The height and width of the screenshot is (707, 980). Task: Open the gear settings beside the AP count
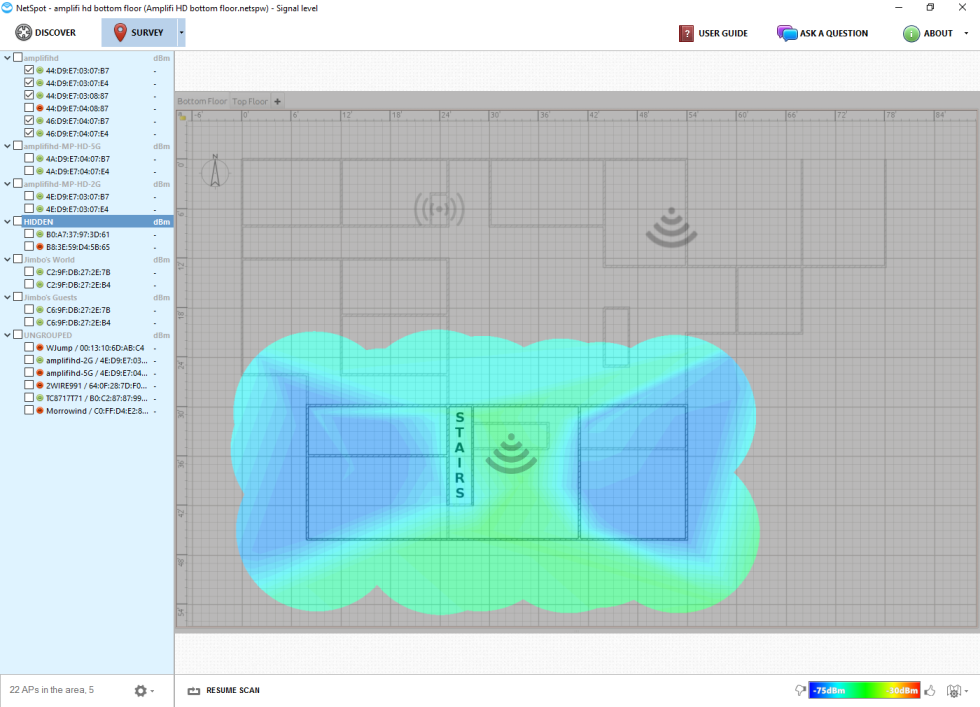tap(141, 691)
